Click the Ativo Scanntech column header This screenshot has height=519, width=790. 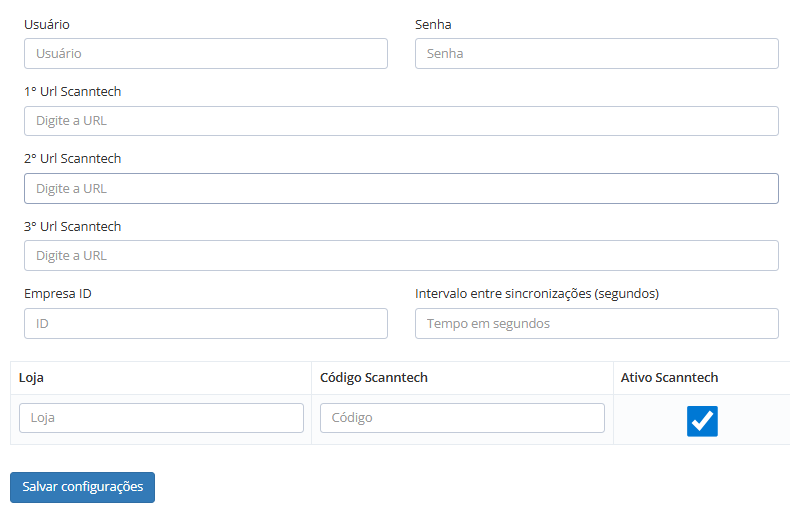(669, 378)
